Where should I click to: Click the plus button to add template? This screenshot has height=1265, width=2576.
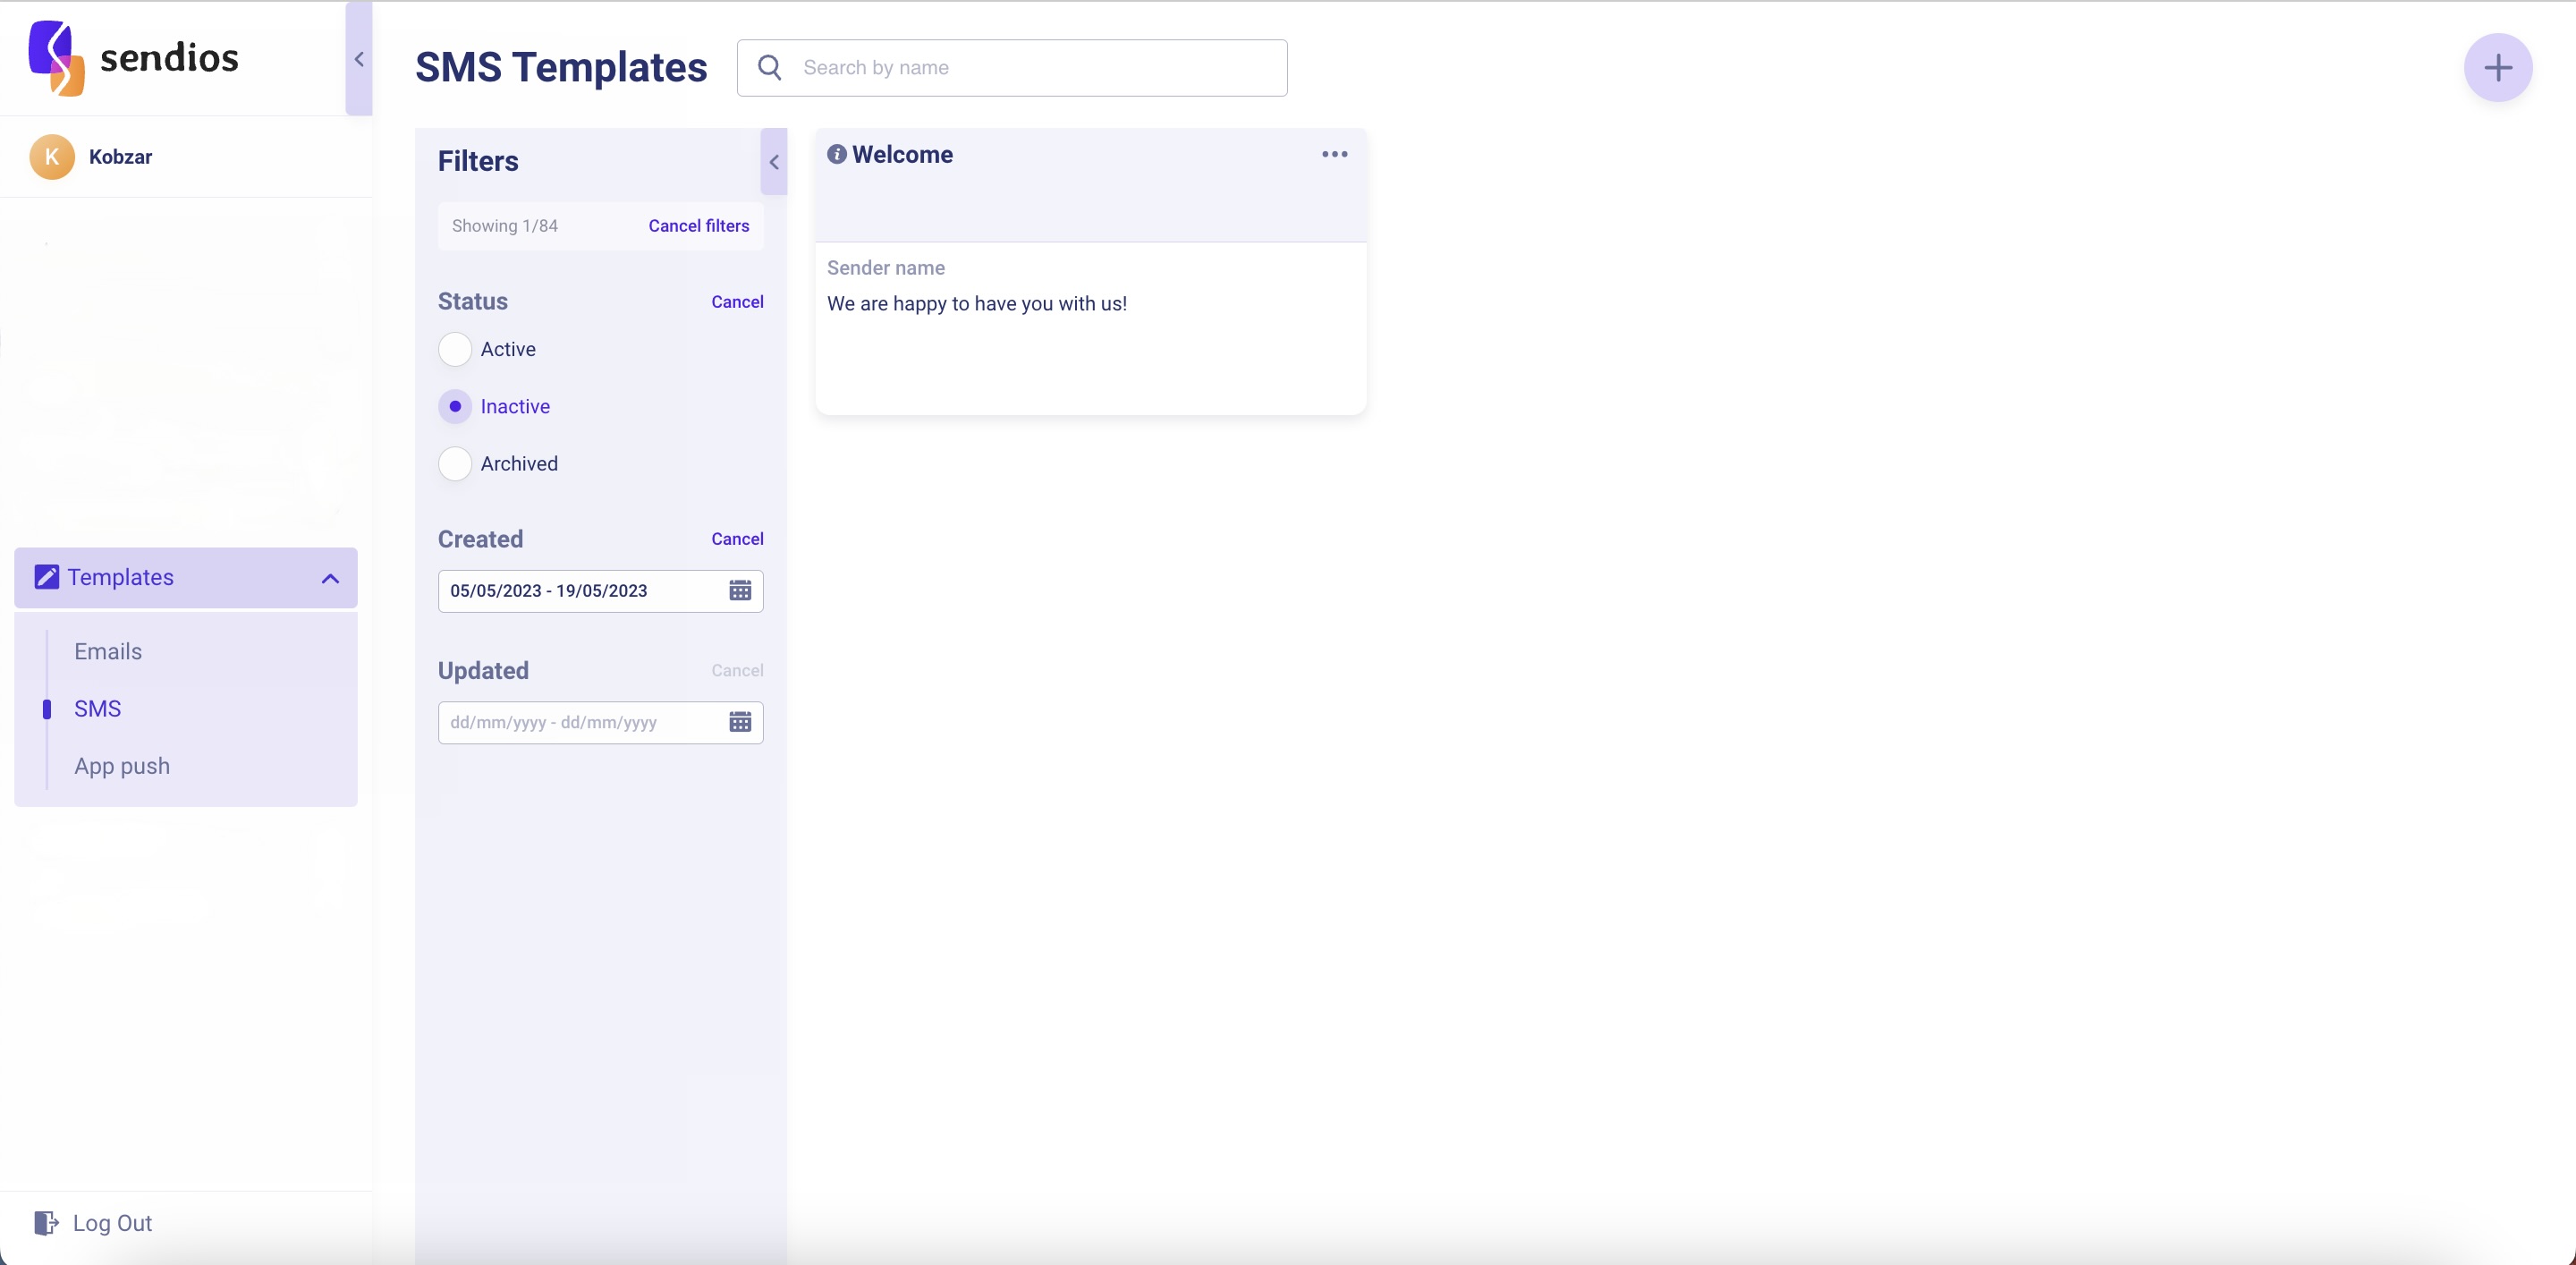click(x=2497, y=68)
